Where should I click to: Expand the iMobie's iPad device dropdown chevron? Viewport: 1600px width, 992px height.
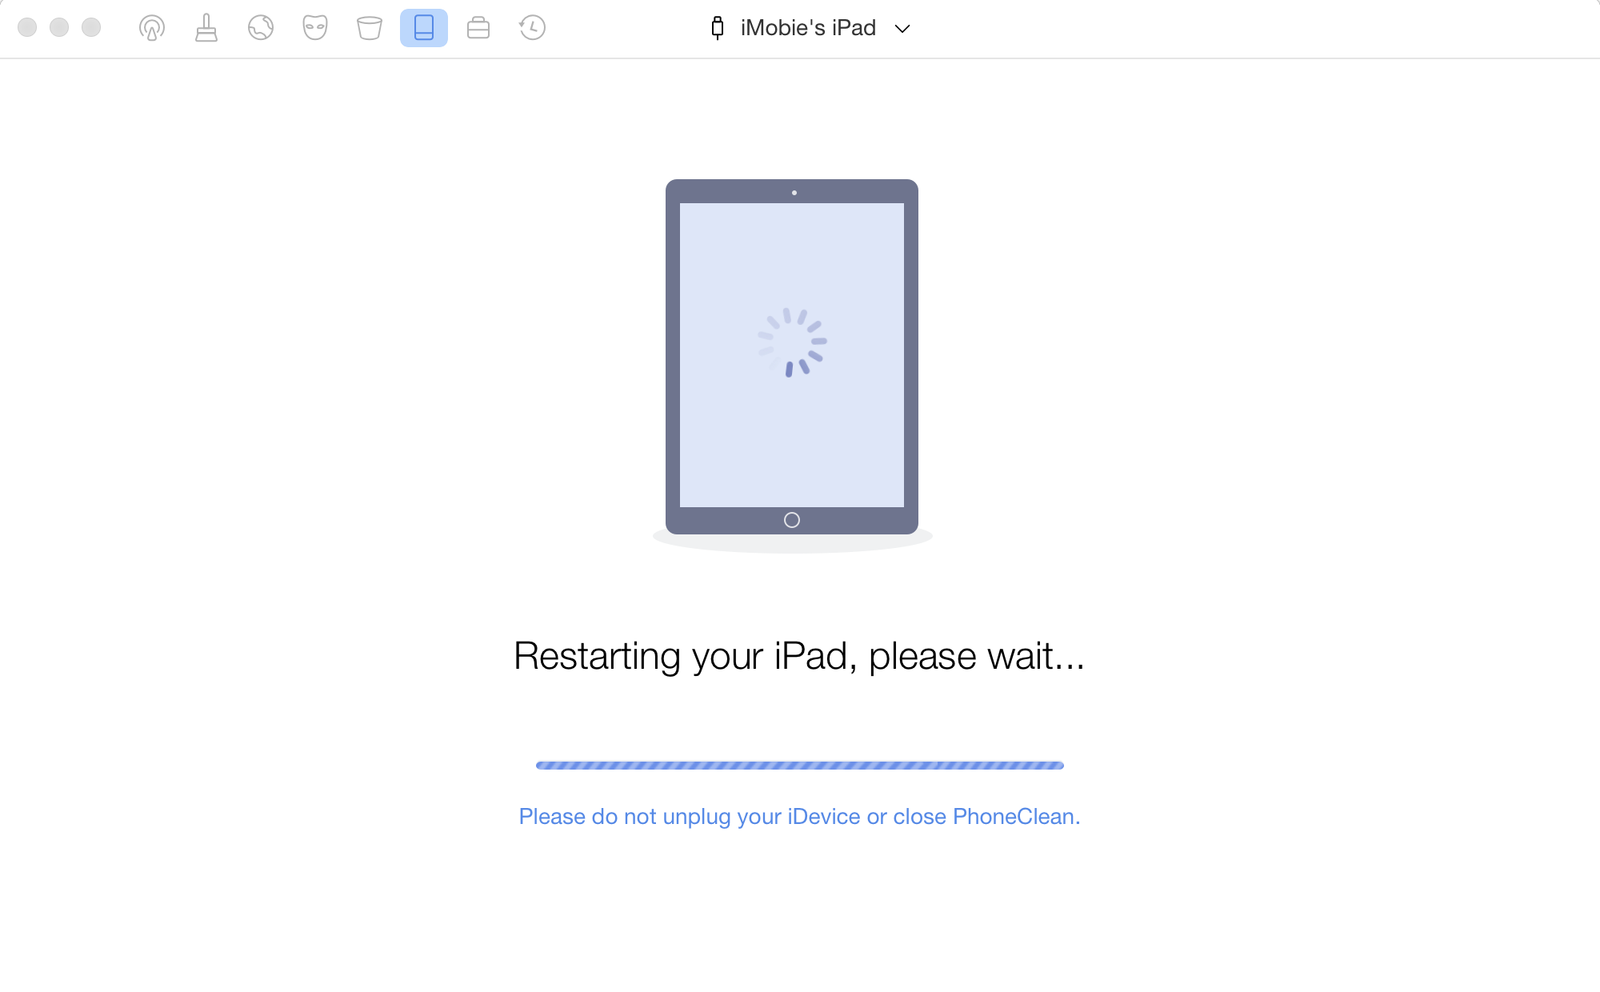[x=902, y=29]
